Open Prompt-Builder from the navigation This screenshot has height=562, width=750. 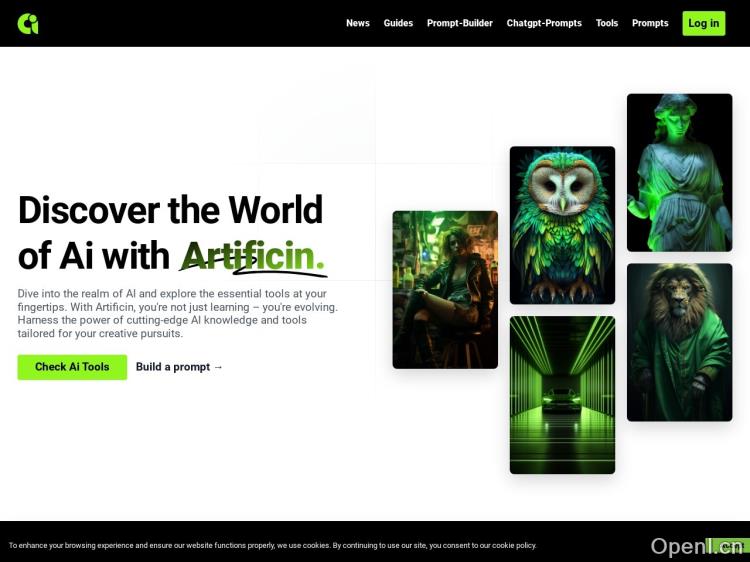coord(459,23)
